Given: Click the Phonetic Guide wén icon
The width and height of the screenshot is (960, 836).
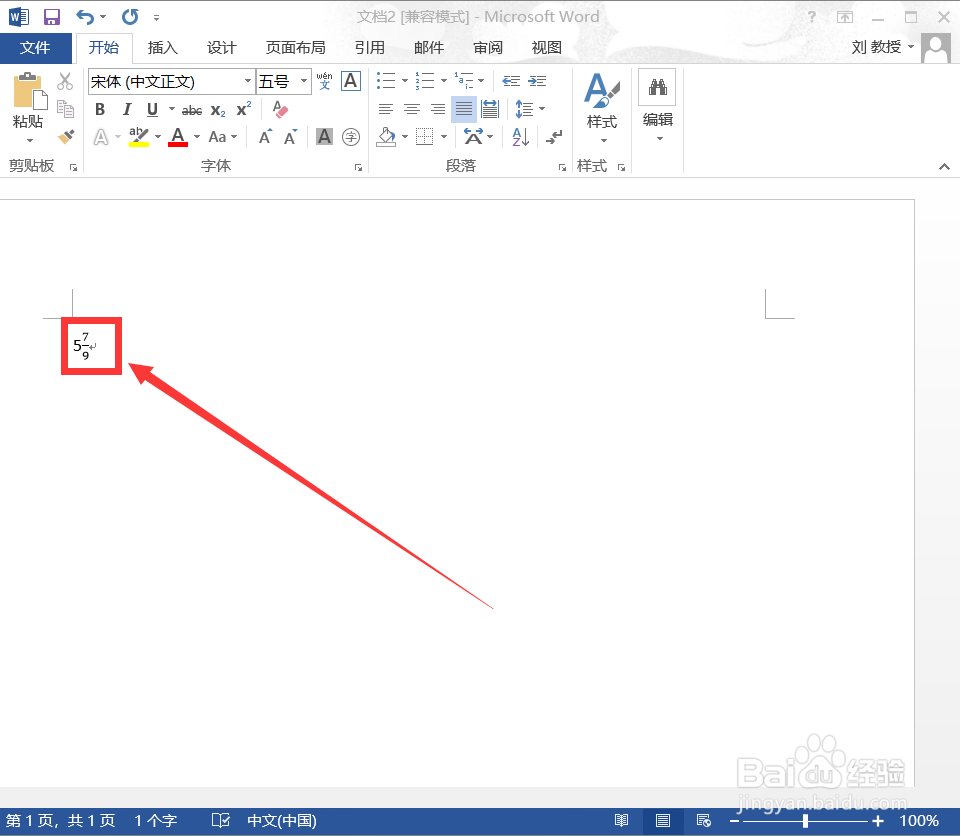Looking at the screenshot, I should tap(324, 81).
